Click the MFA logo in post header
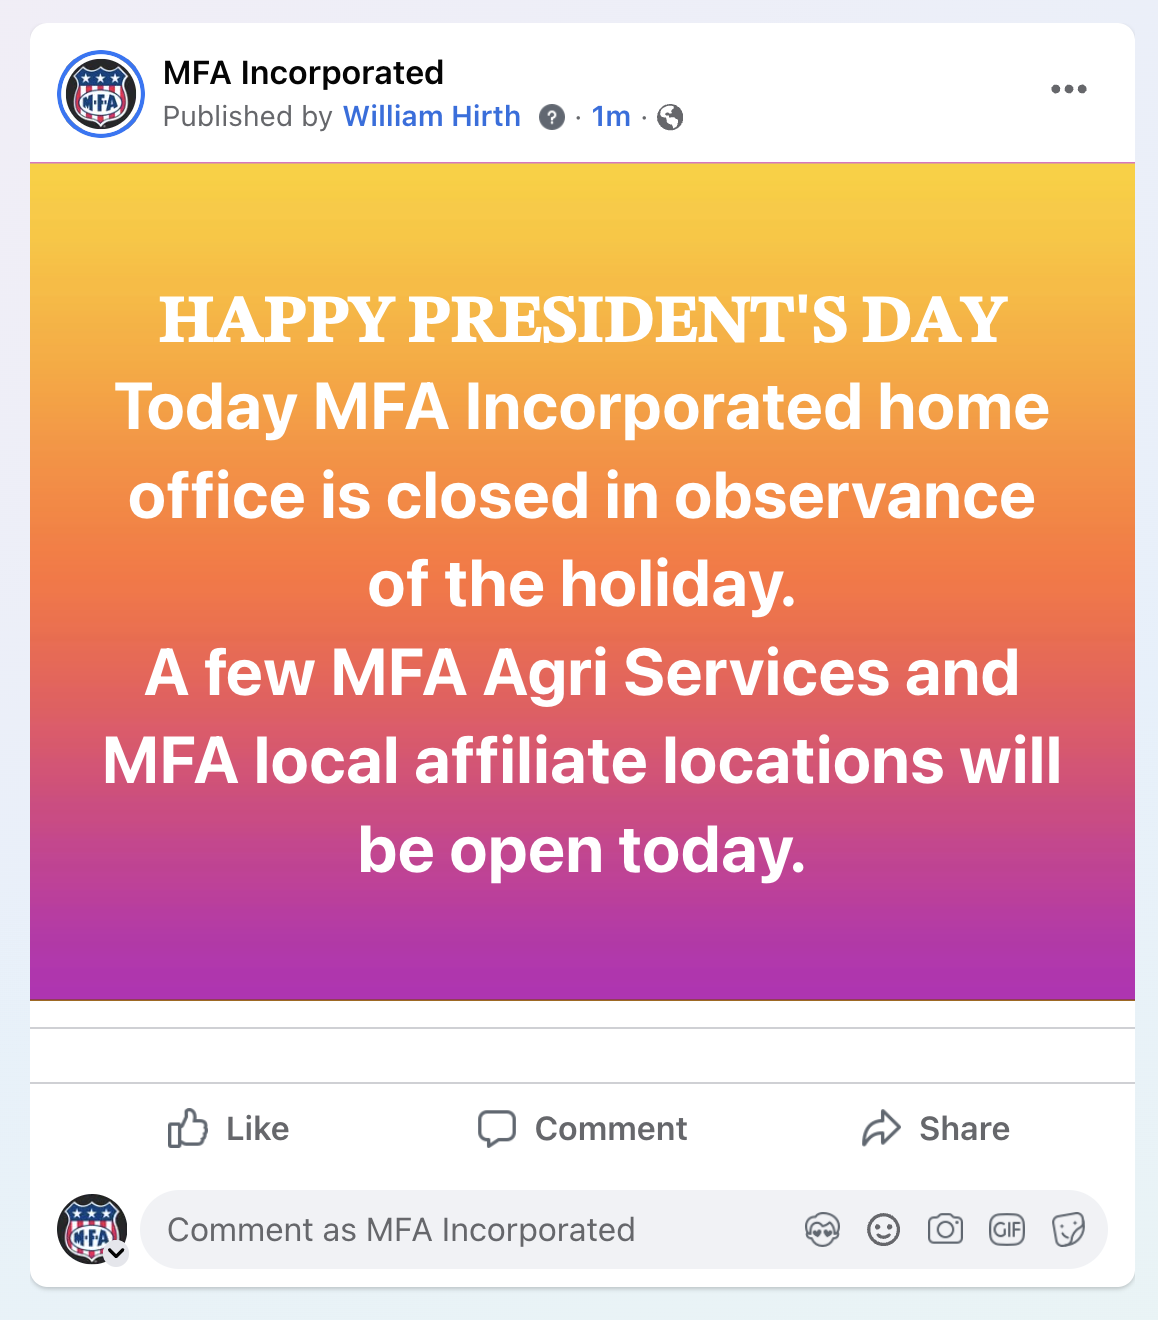The image size is (1158, 1320). pos(101,94)
